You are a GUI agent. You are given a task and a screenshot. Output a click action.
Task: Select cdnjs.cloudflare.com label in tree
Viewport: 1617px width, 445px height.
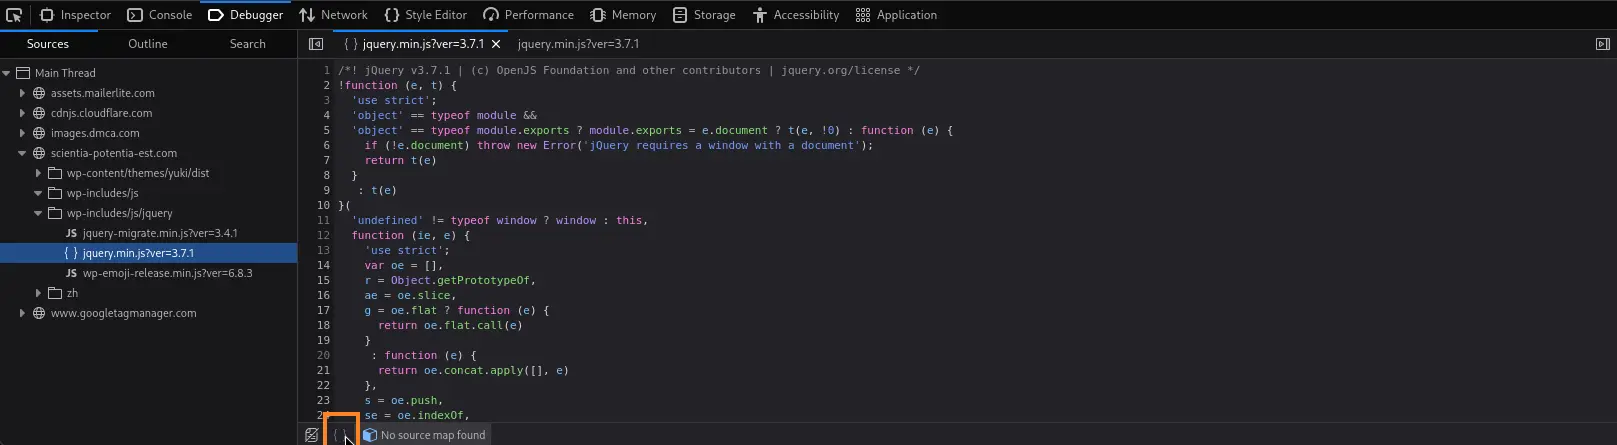[x=101, y=113]
